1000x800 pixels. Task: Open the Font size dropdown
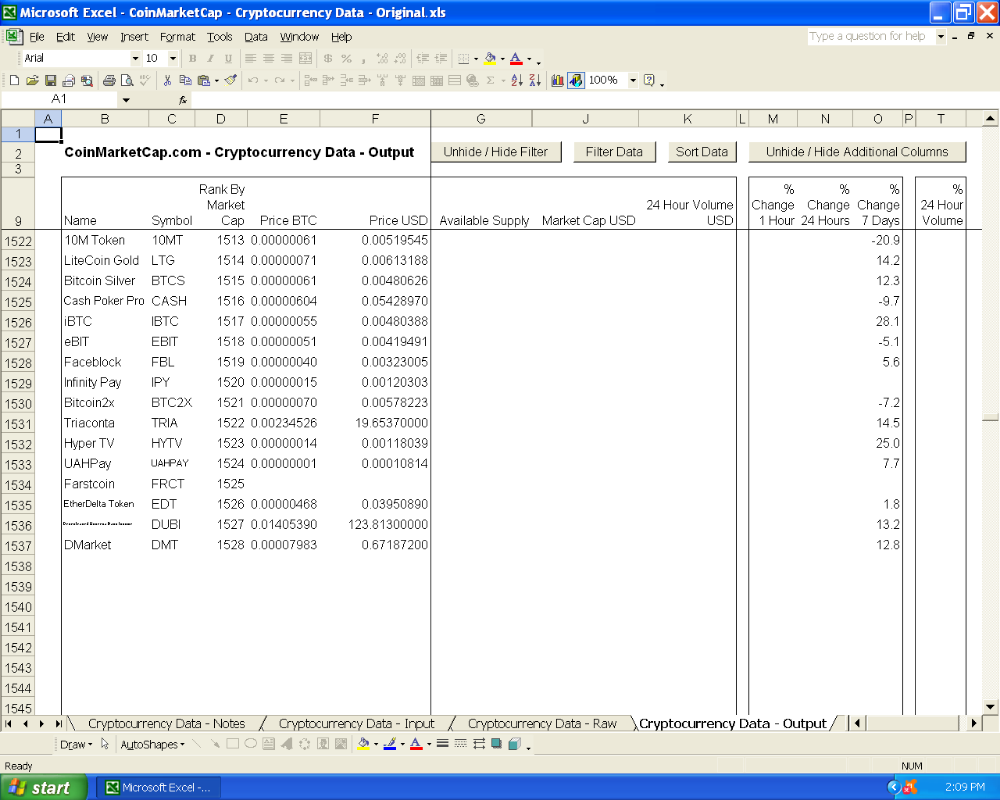coord(173,59)
